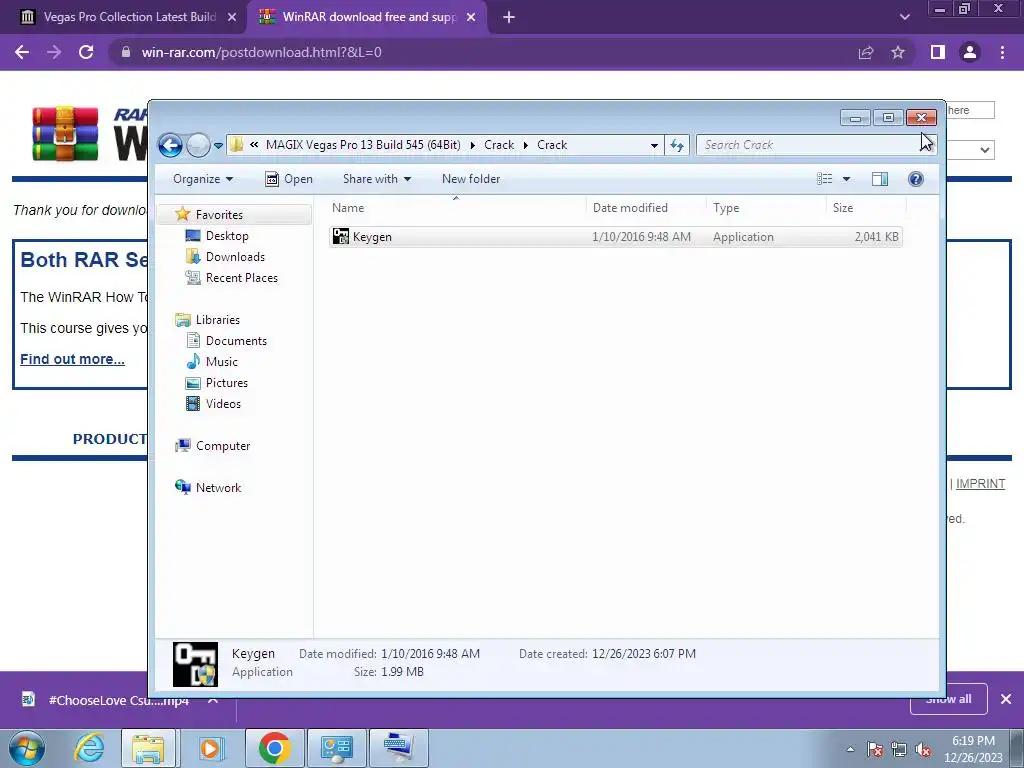This screenshot has height=768, width=1024.
Task: Toggle the preview pane icon
Action: pyautogui.click(x=880, y=179)
